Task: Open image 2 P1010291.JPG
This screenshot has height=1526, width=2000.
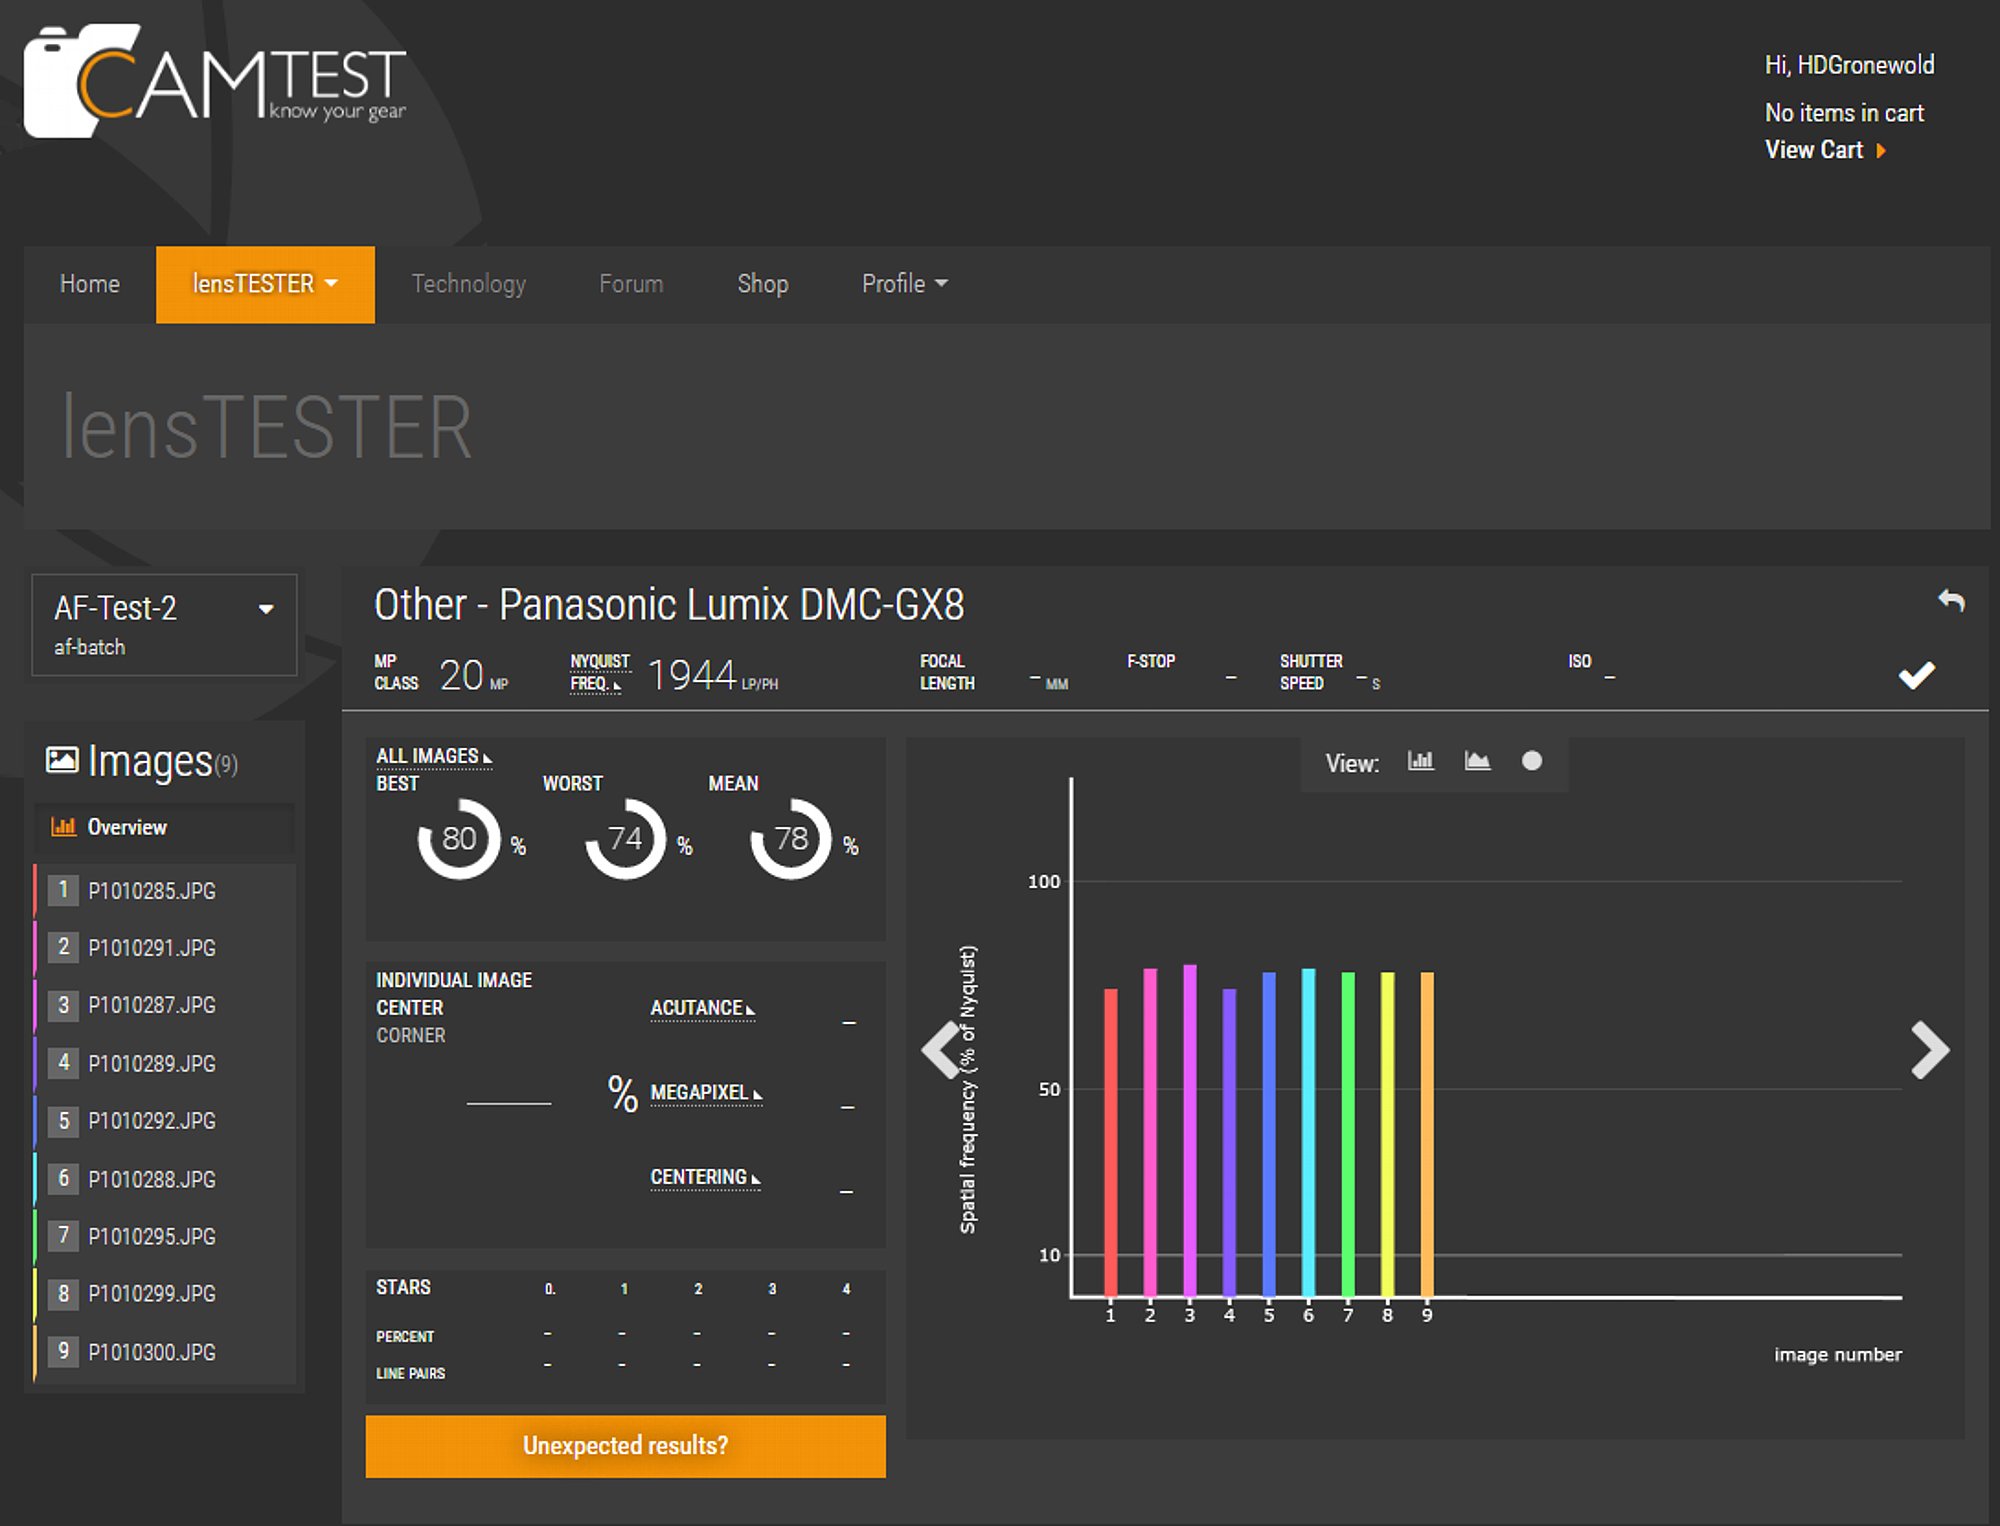Action: click(164, 948)
